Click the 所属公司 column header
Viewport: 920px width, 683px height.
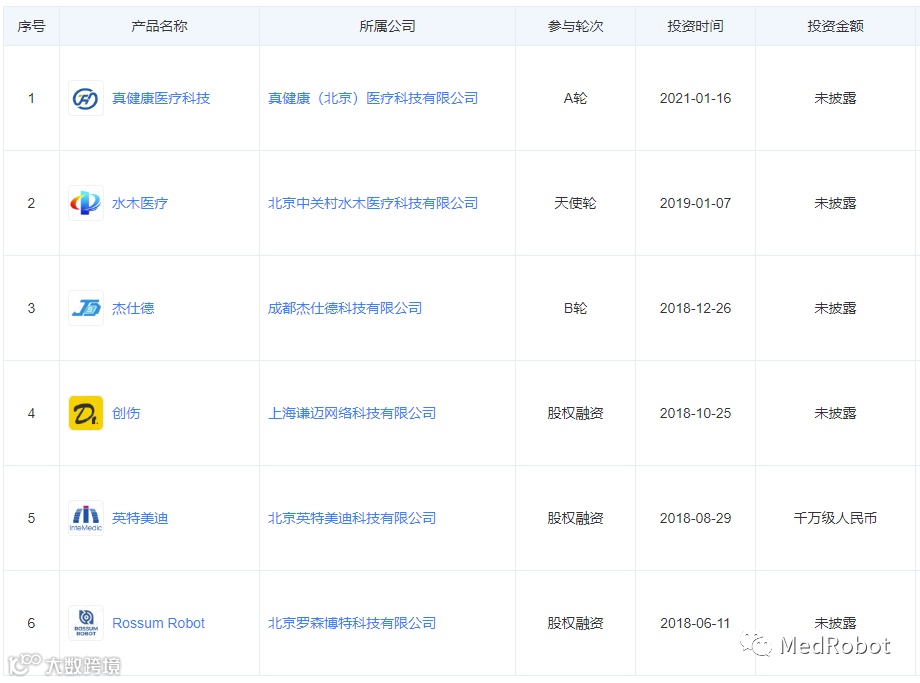click(387, 26)
